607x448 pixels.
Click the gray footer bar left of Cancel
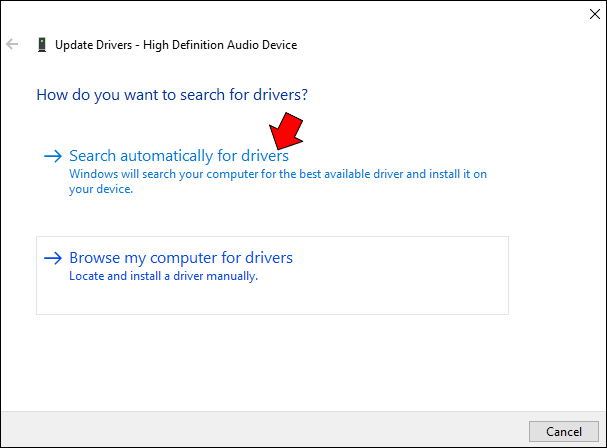point(263,431)
